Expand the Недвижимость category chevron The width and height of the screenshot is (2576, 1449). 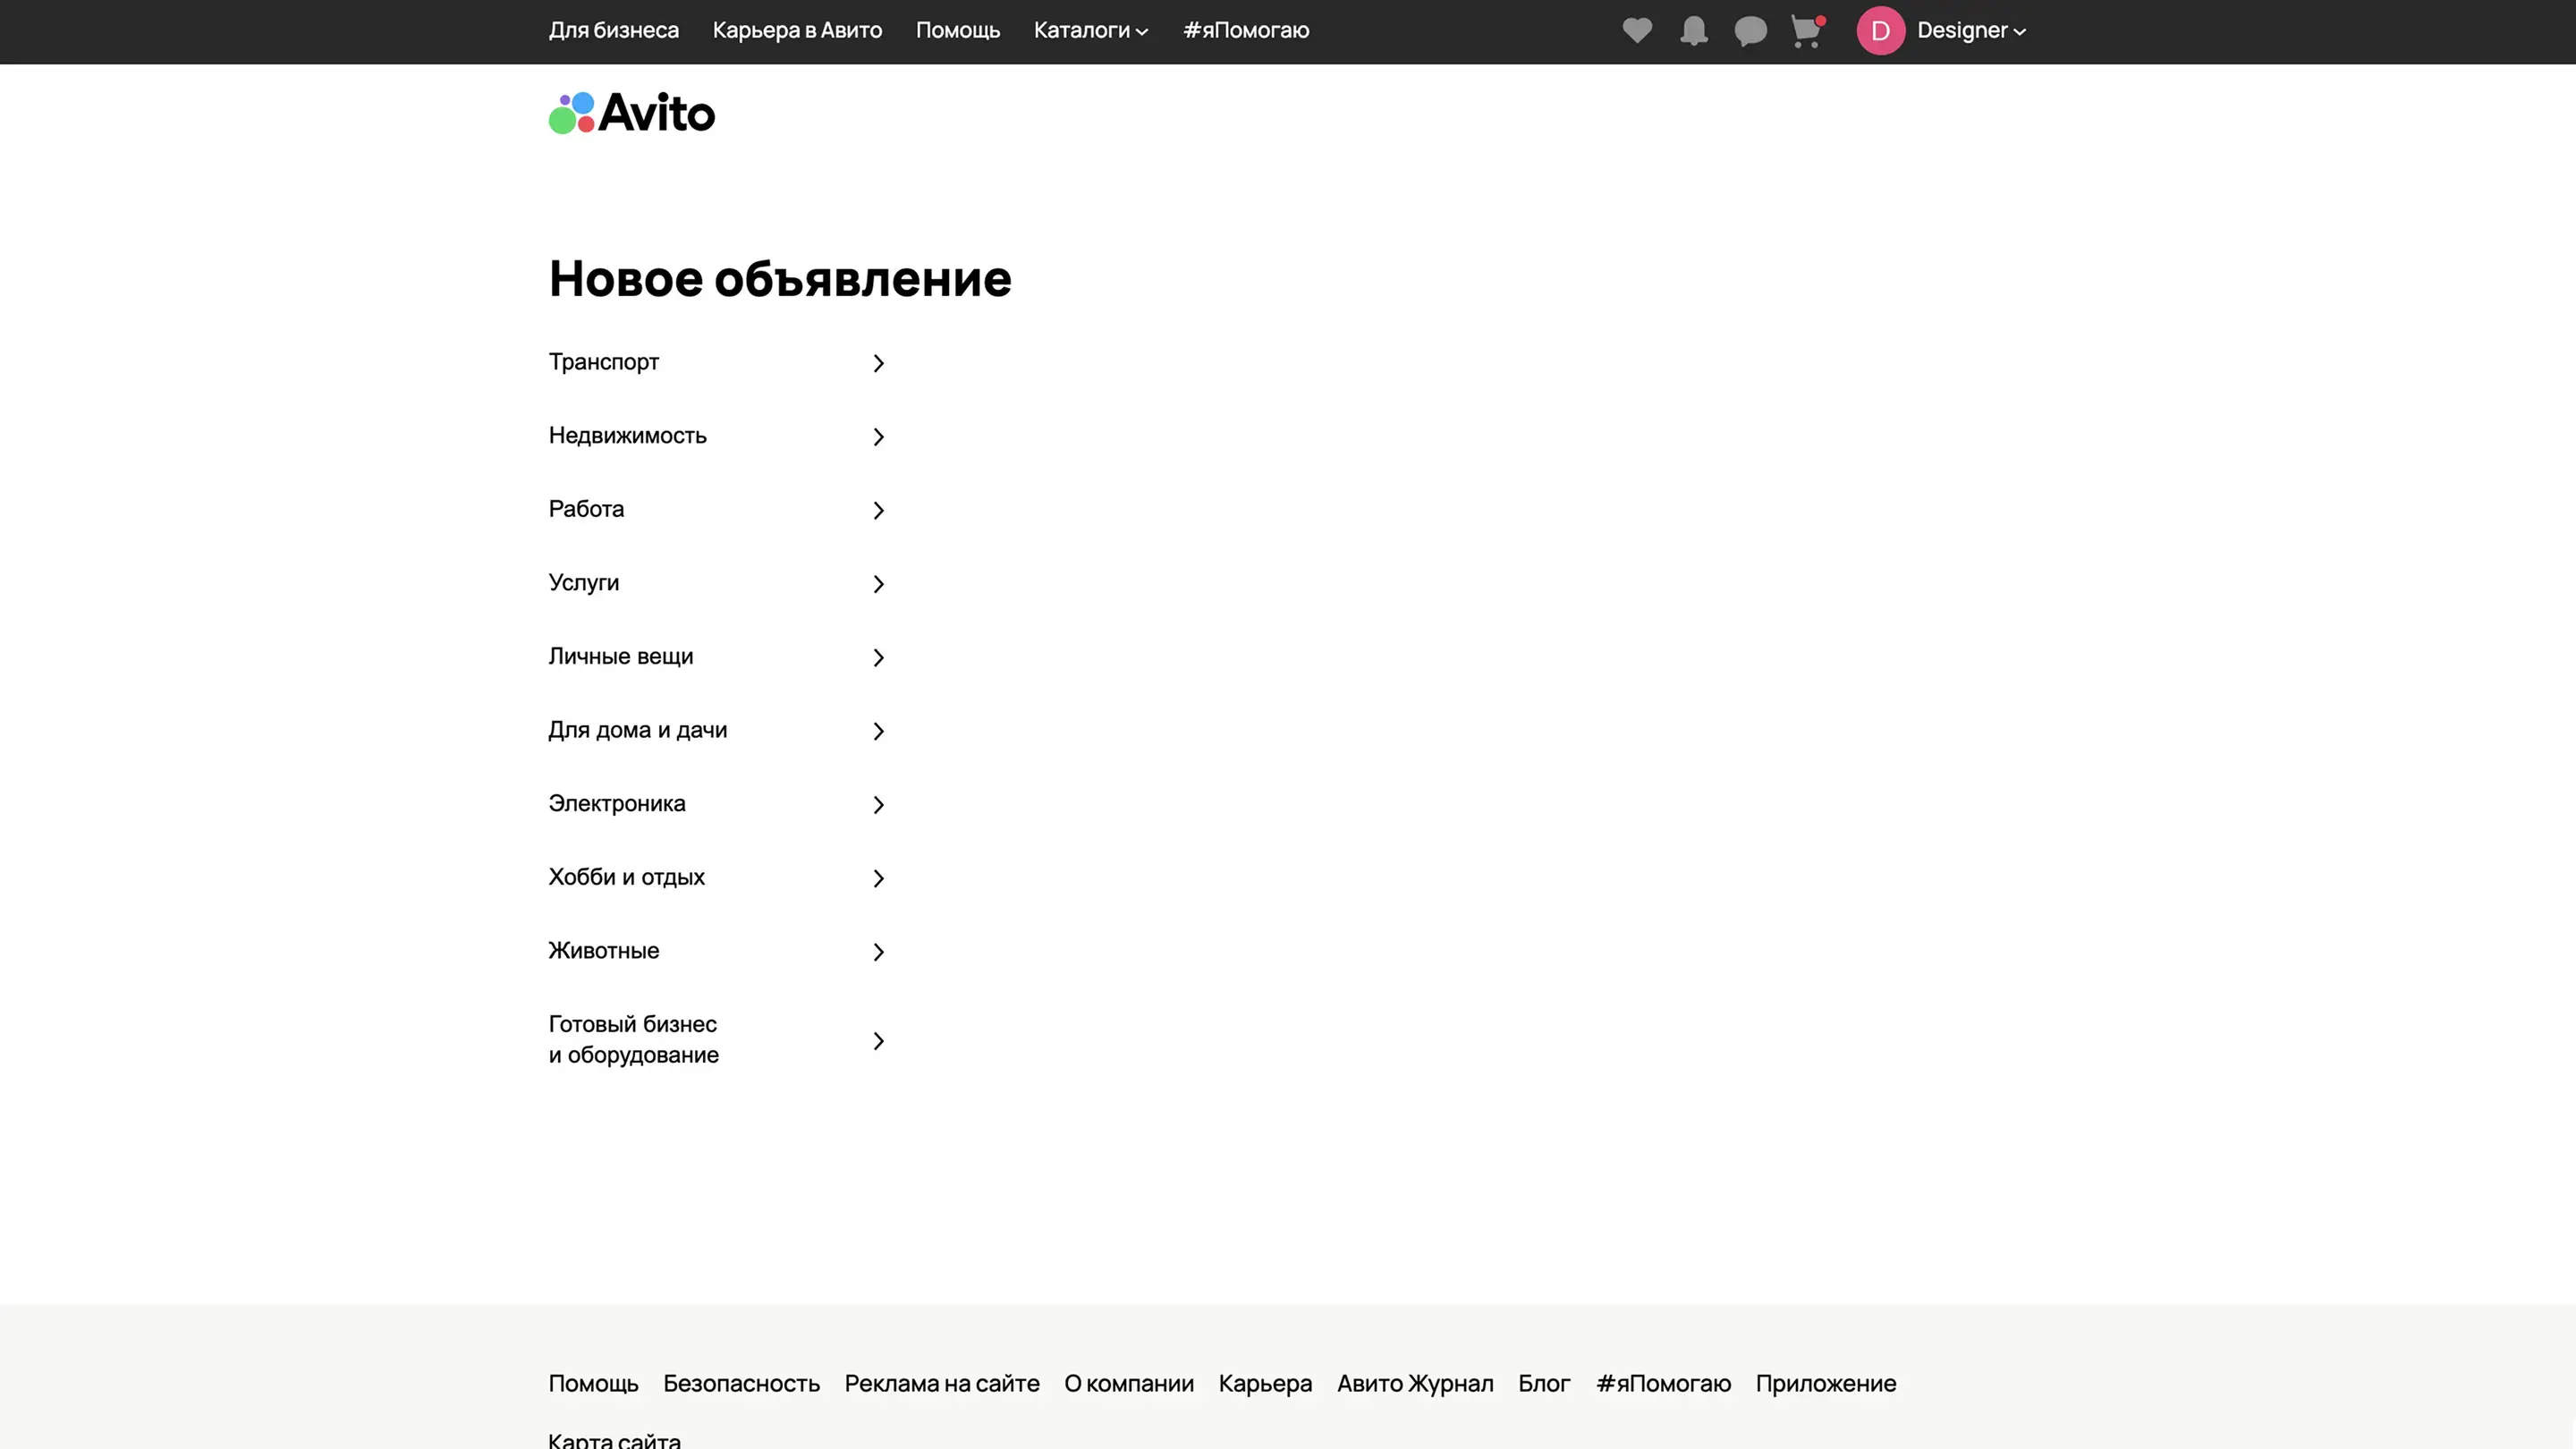(878, 437)
